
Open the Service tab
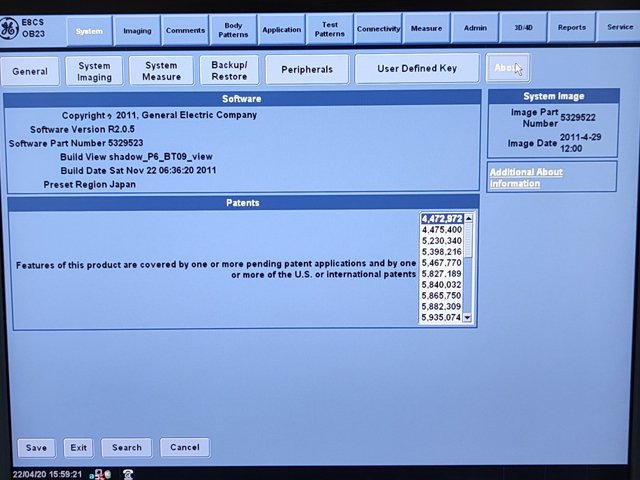coord(619,28)
